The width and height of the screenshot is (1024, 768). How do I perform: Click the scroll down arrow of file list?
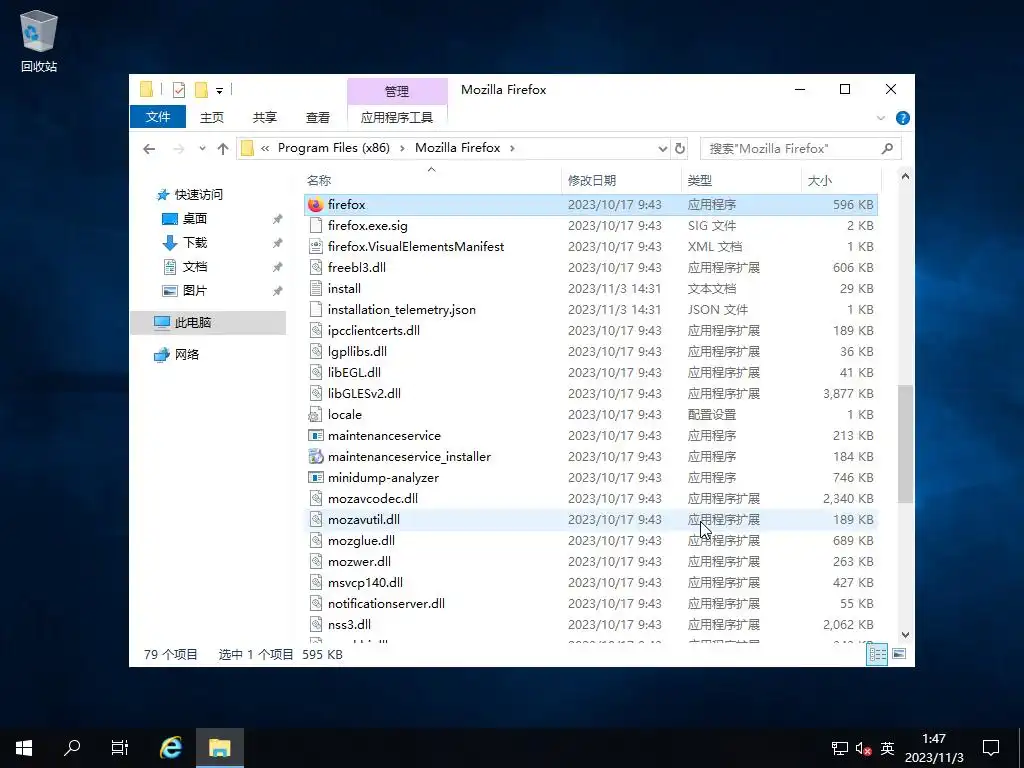(905, 635)
